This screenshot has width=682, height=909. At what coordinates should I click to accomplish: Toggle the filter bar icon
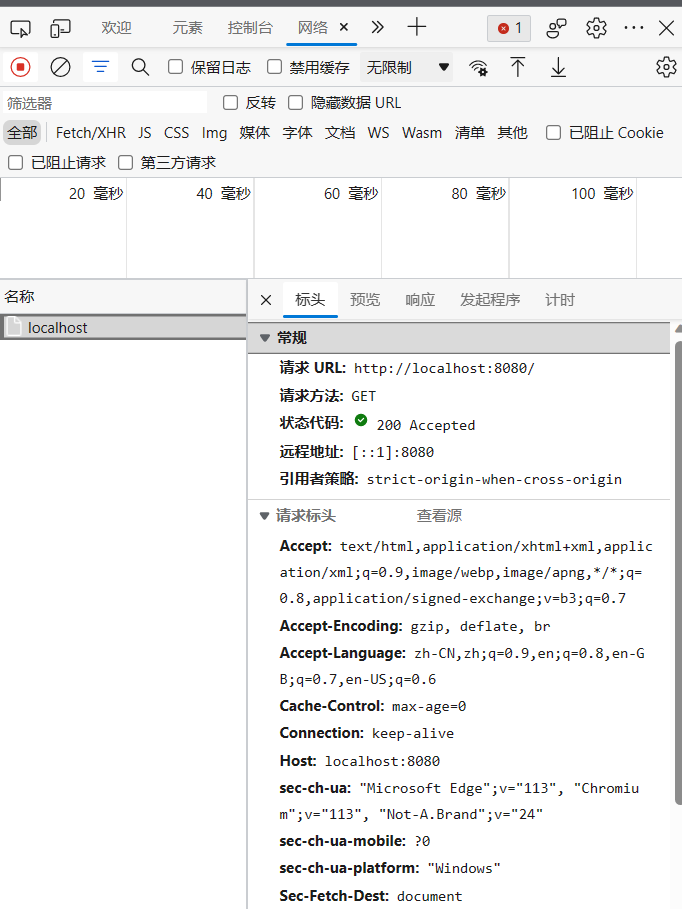[100, 67]
